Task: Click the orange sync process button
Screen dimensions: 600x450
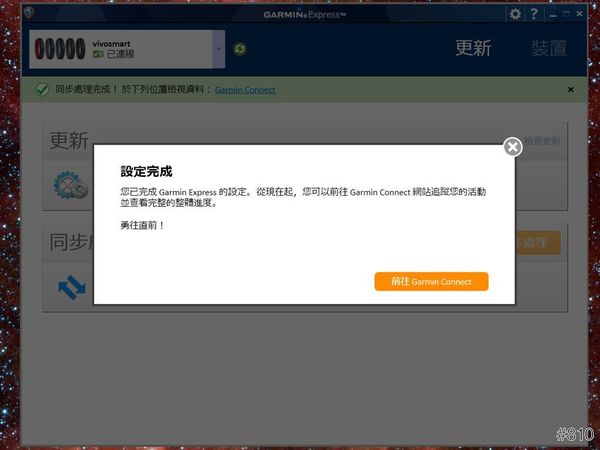Action: point(538,243)
